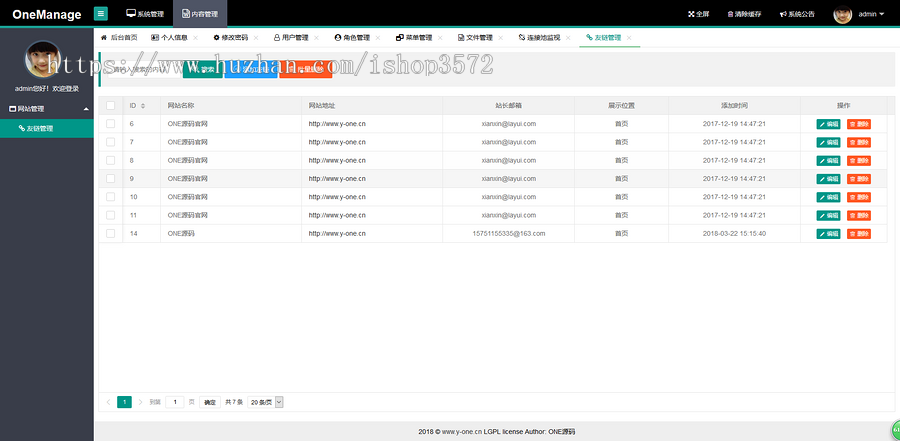The width and height of the screenshot is (900, 441).
Task: Switch to the 用户管理 tab
Action: point(291,37)
